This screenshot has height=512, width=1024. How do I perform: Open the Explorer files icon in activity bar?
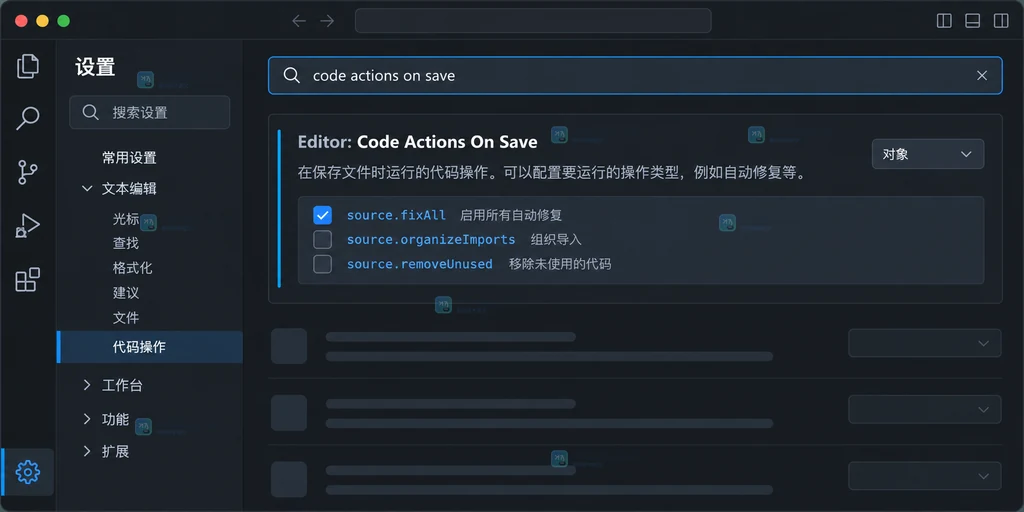[x=27, y=66]
